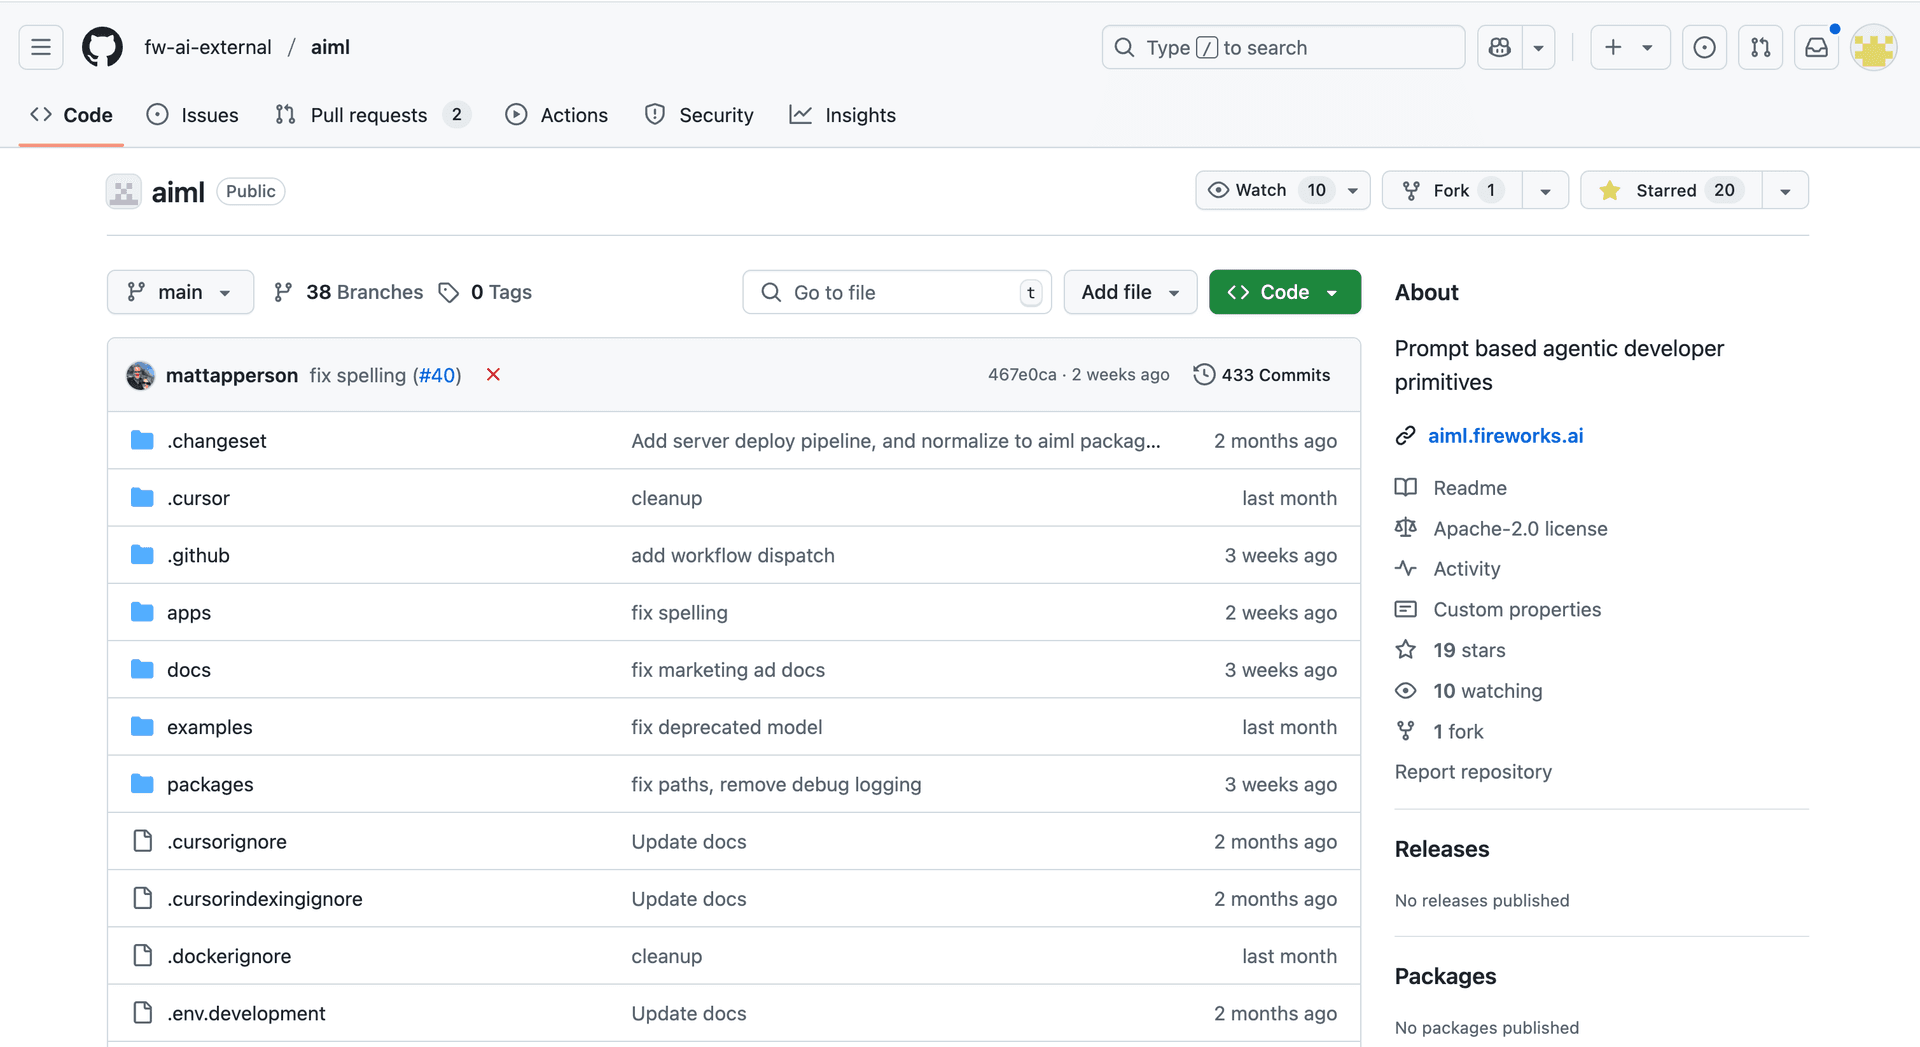
Task: Open the examples folder
Action: pyautogui.click(x=210, y=727)
